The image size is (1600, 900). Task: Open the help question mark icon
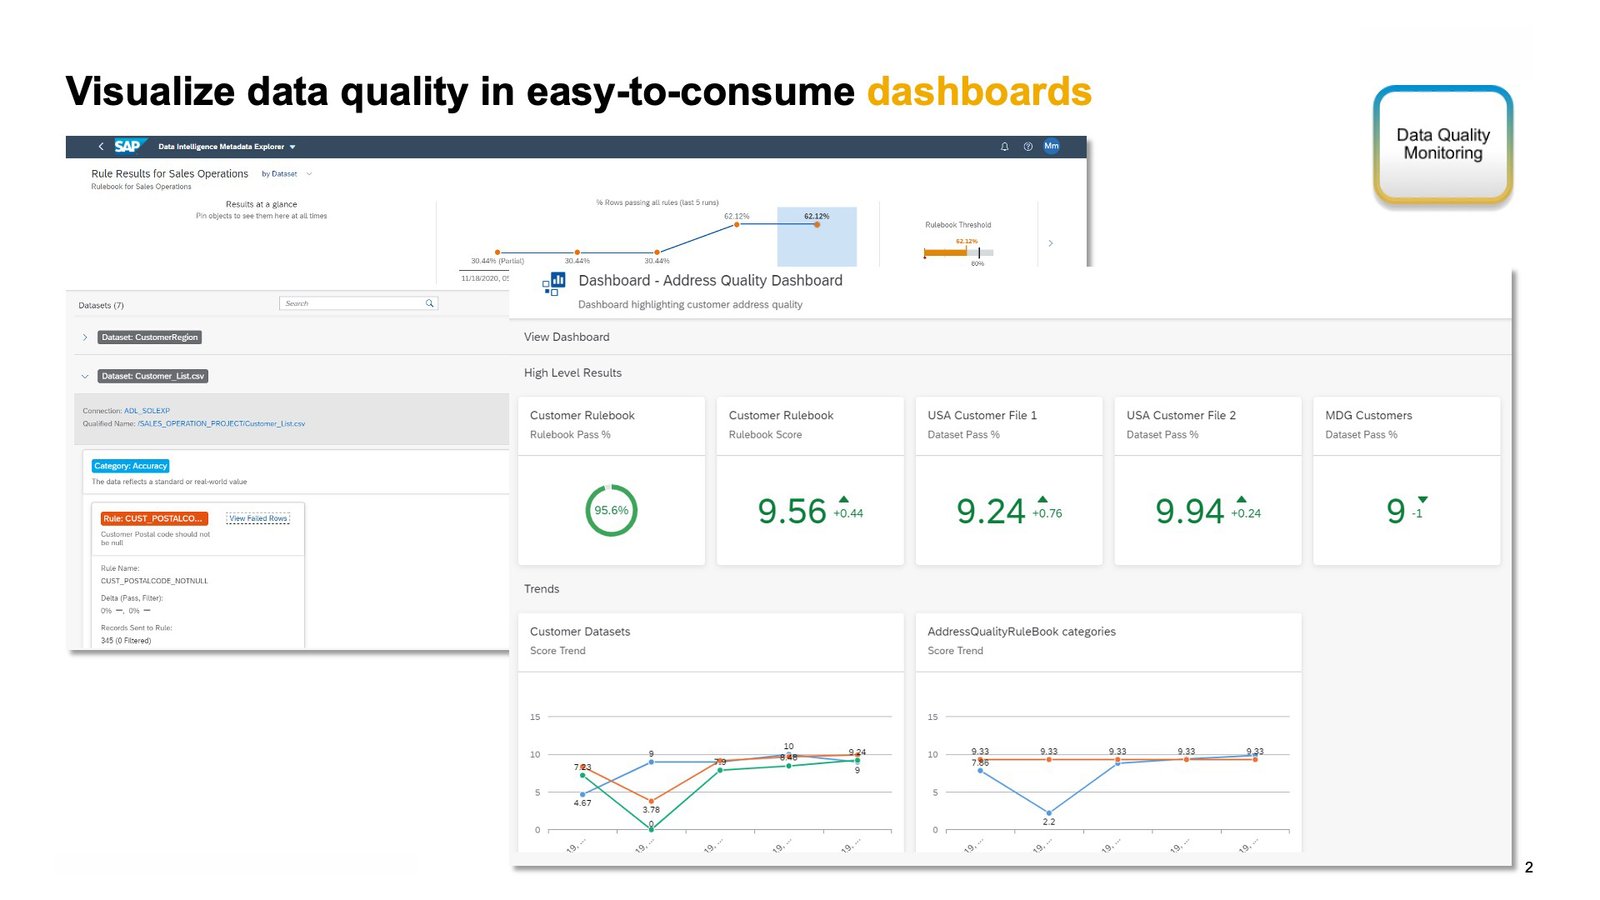(x=1028, y=146)
